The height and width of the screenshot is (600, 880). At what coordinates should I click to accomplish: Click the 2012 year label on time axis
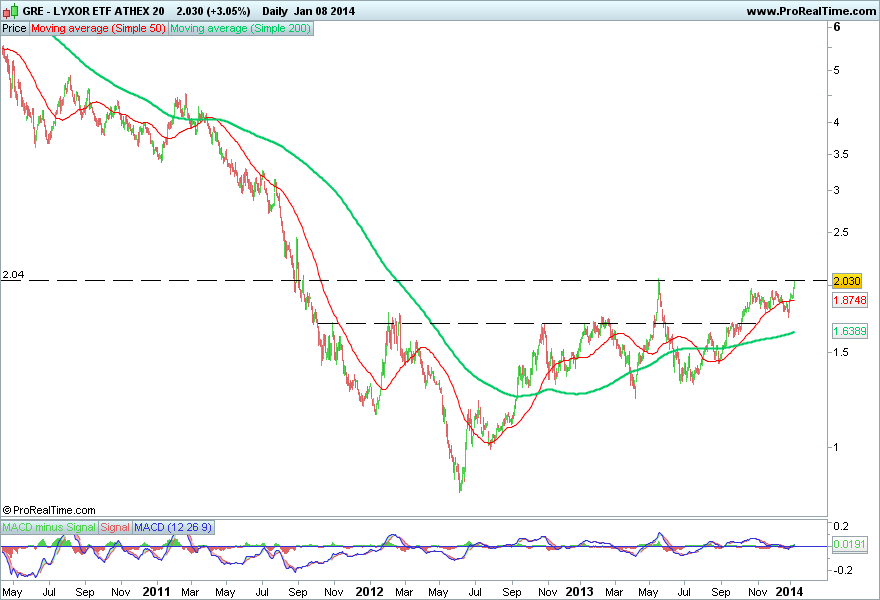point(370,592)
